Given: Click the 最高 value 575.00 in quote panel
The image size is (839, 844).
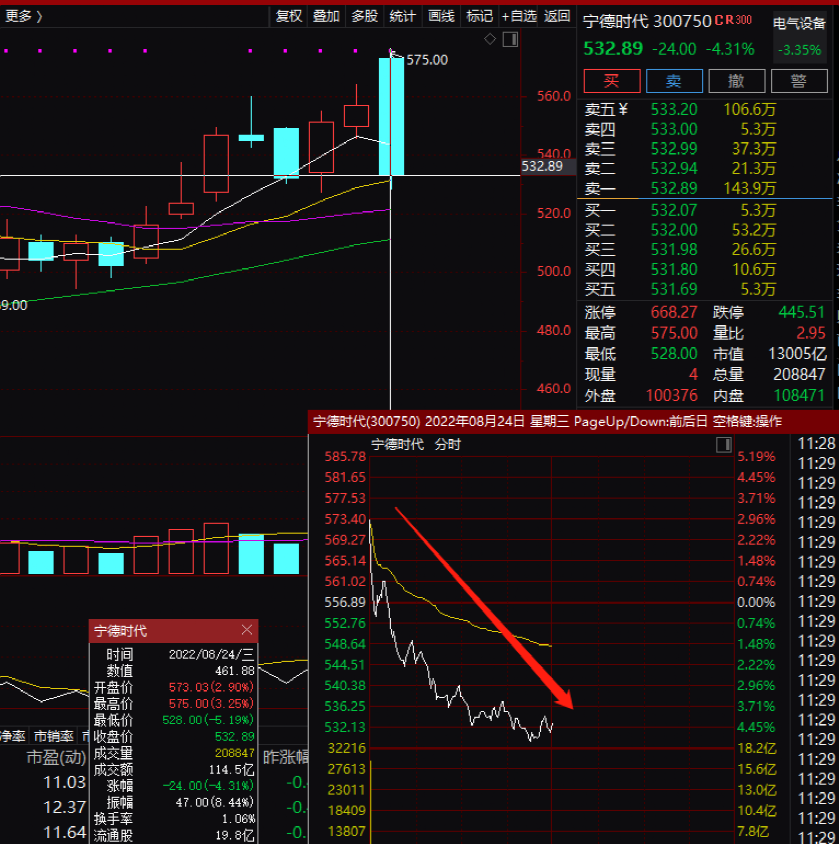Looking at the screenshot, I should tap(674, 333).
